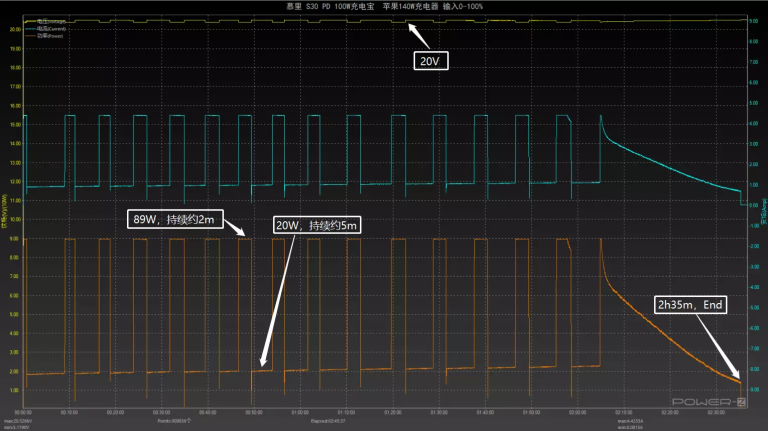The height and width of the screenshot is (431, 768).
Task: Select the cyan Current legend entry
Action: click(45, 29)
